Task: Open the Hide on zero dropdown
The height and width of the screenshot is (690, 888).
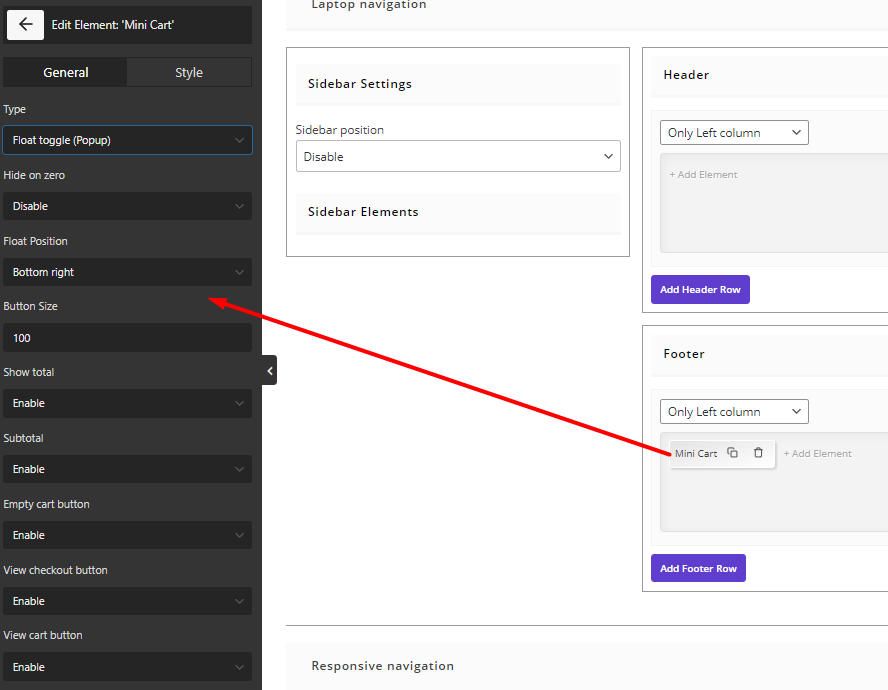Action: 127,206
